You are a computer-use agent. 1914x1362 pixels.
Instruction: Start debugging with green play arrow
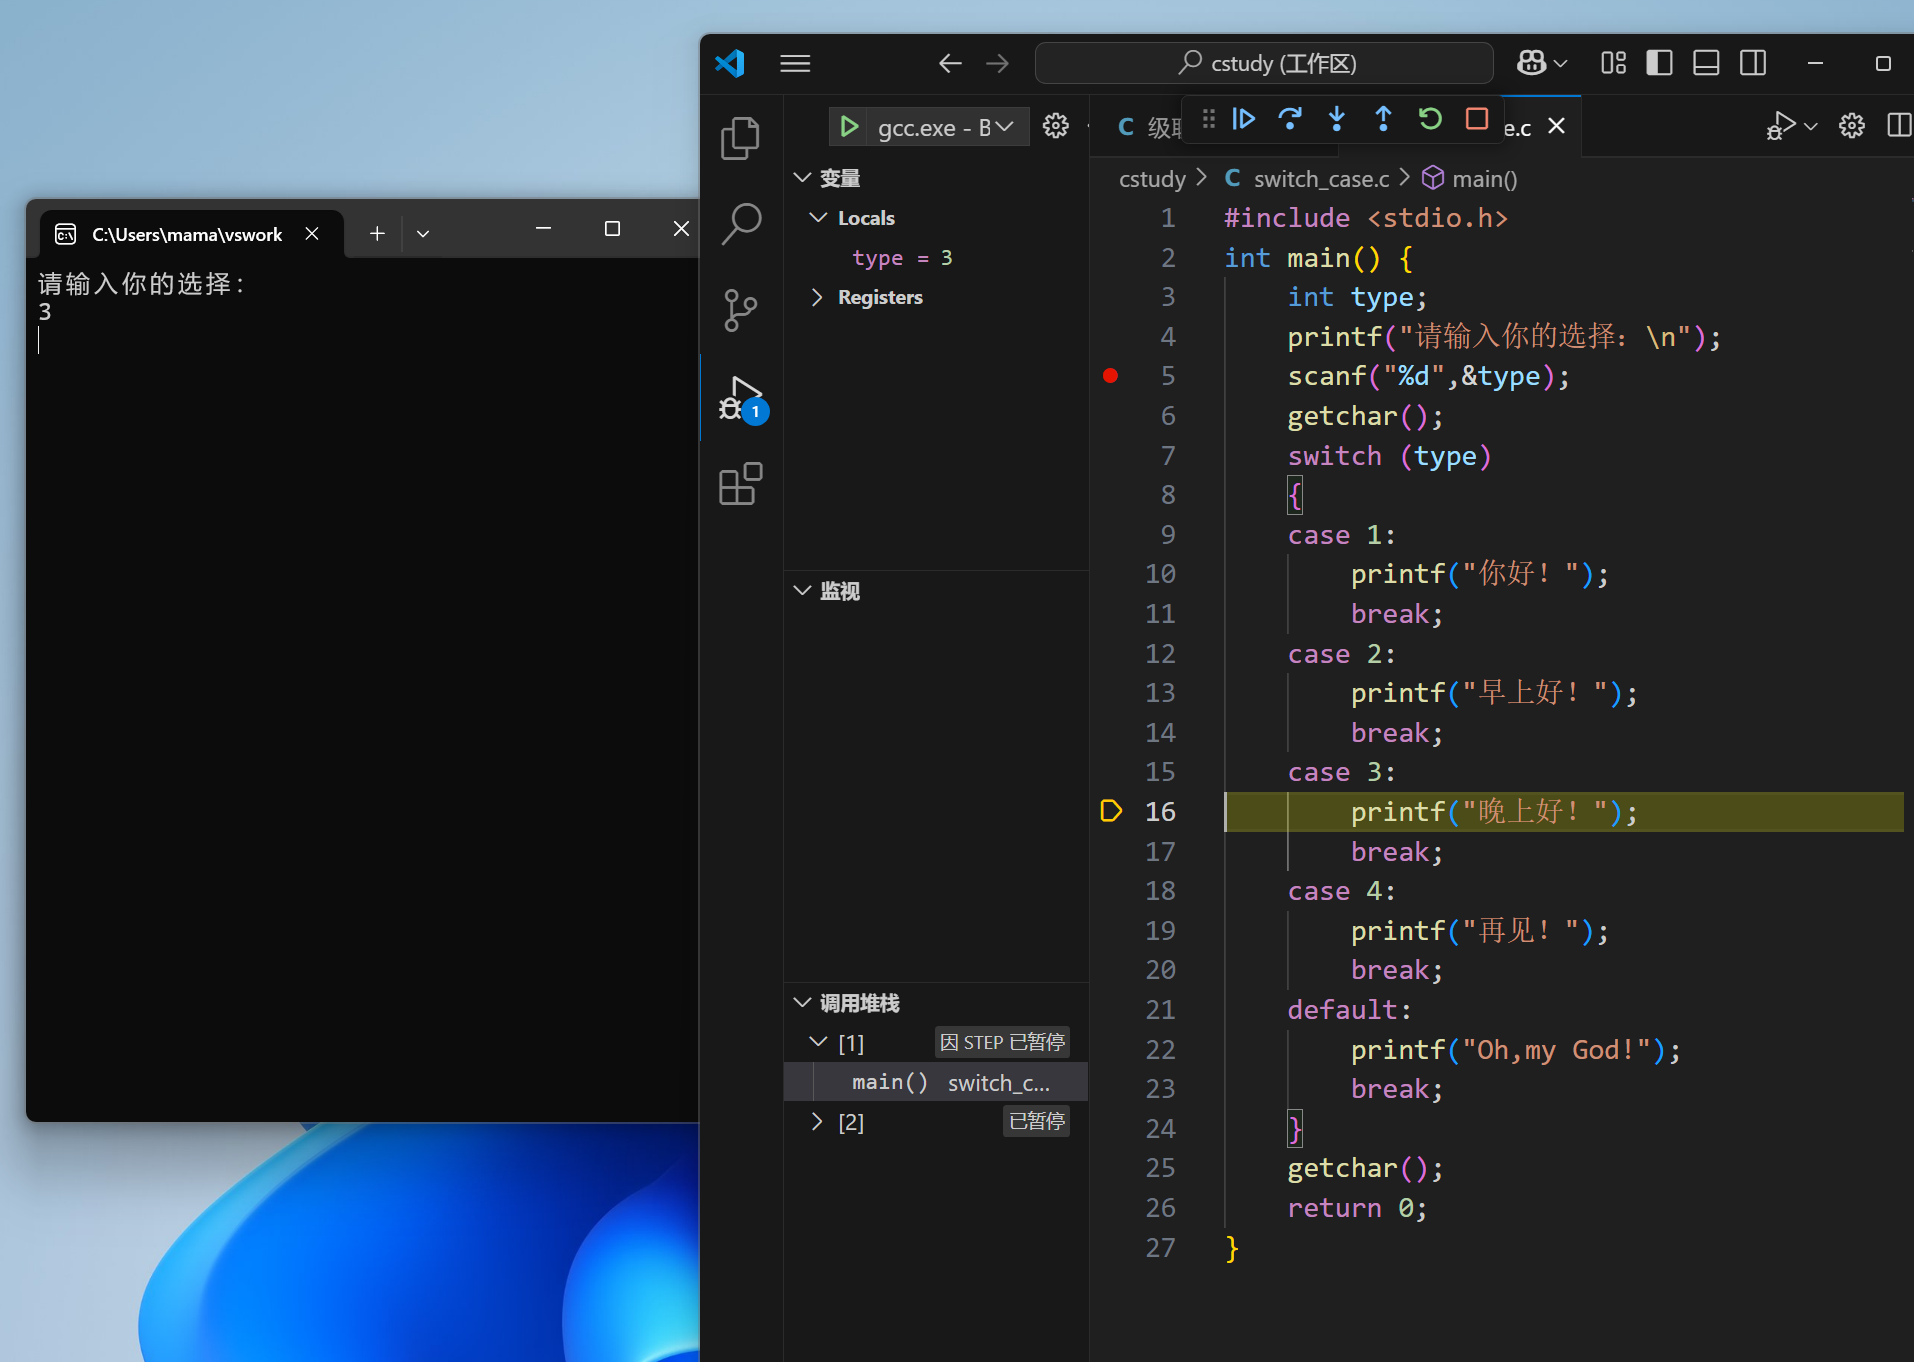[x=849, y=126]
